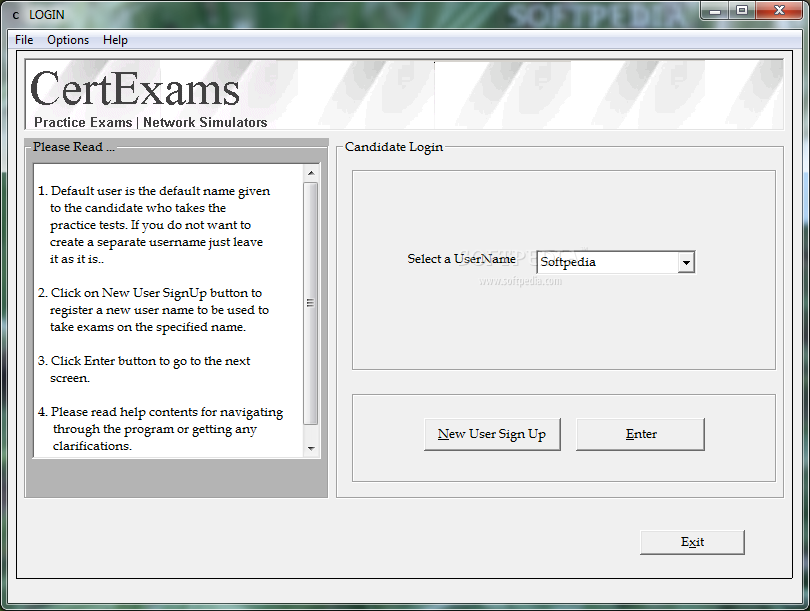Click the text 'Please read help contents for navigating'
This screenshot has width=810, height=611.
coord(167,412)
